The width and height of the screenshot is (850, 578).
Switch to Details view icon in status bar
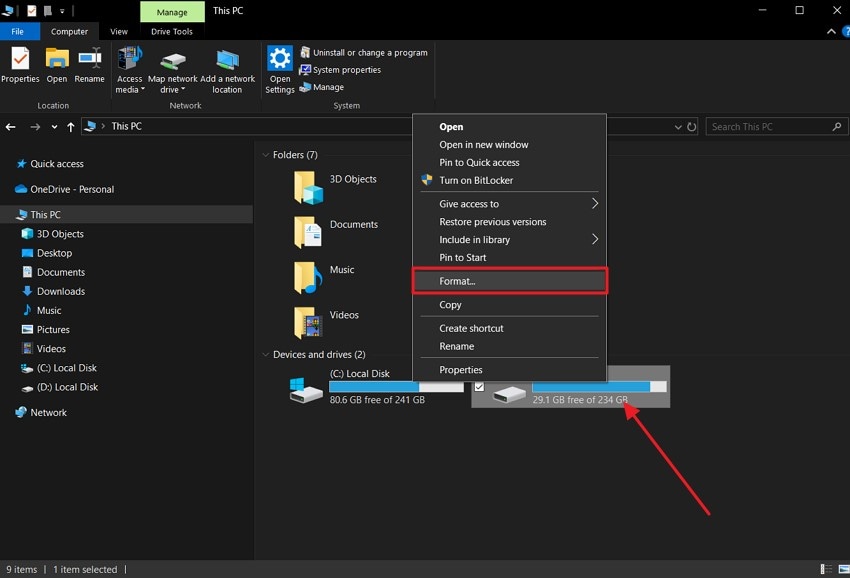click(x=826, y=569)
